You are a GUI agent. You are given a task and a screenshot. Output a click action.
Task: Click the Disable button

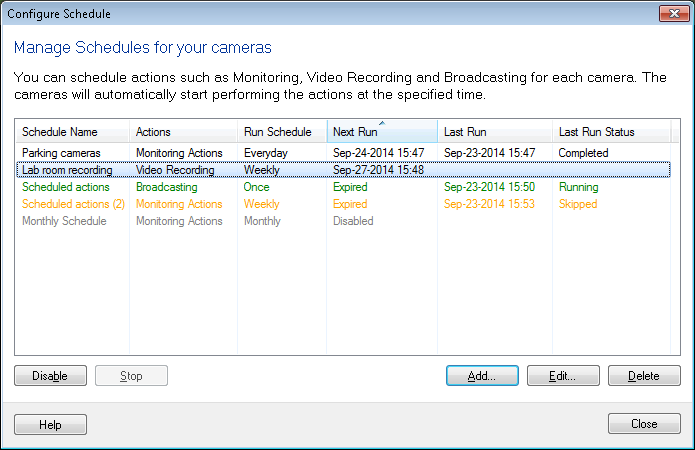[50, 376]
